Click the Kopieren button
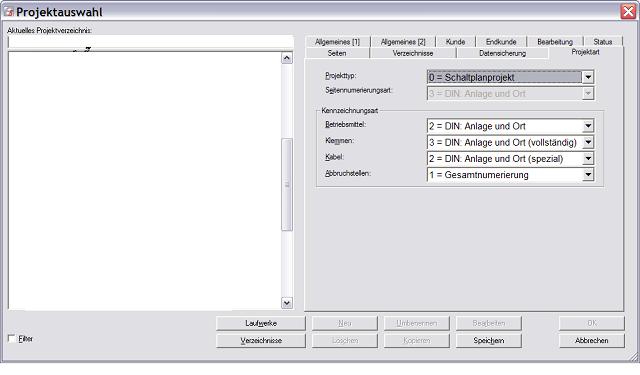The height and width of the screenshot is (375, 640). coord(417,340)
